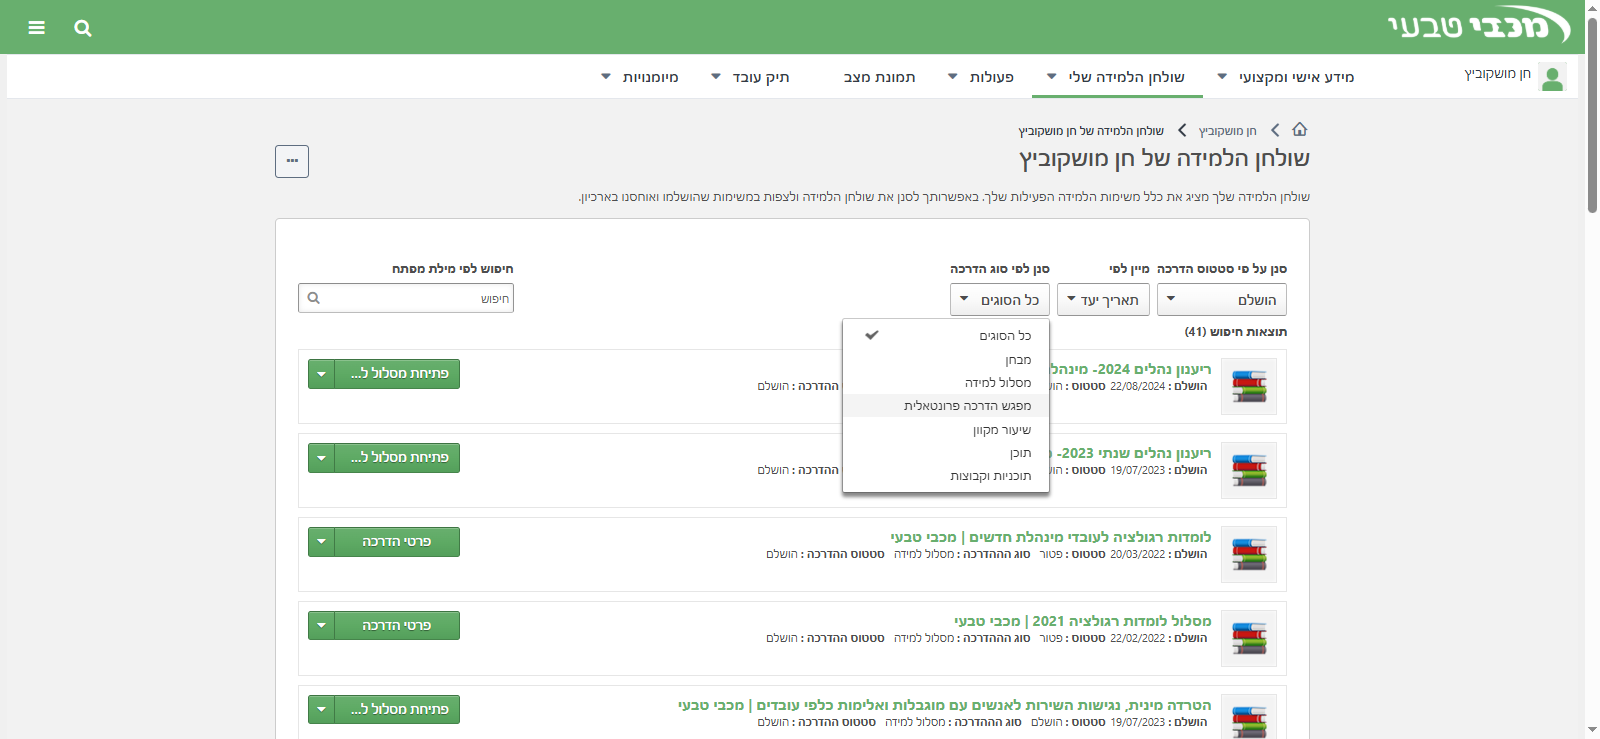Click the home icon in breadcrumb
1600x739 pixels.
coord(1299,130)
